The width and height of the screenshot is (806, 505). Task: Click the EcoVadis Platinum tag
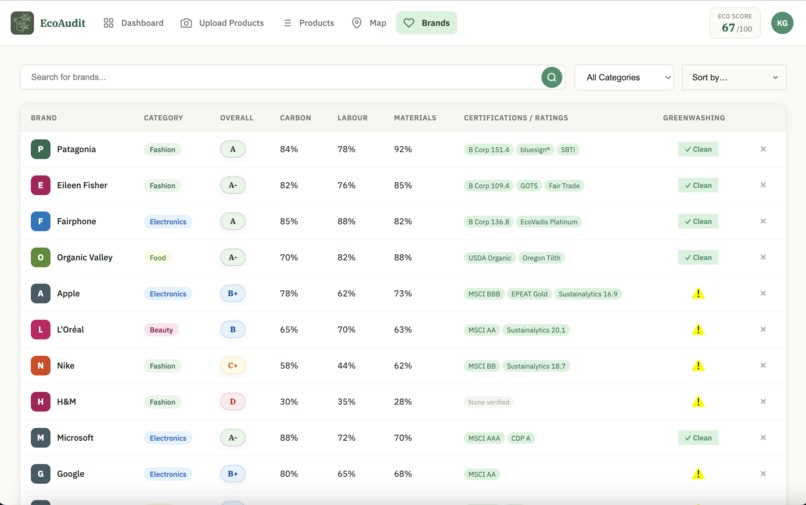548,222
